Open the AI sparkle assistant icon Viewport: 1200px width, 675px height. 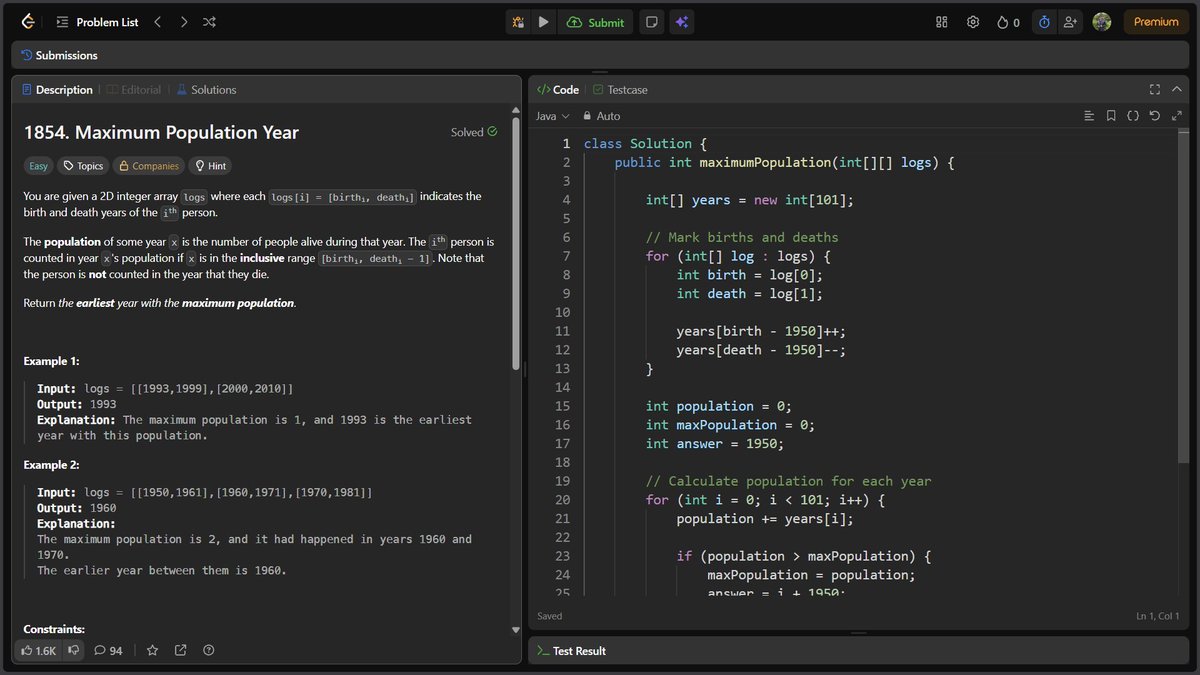pos(682,22)
